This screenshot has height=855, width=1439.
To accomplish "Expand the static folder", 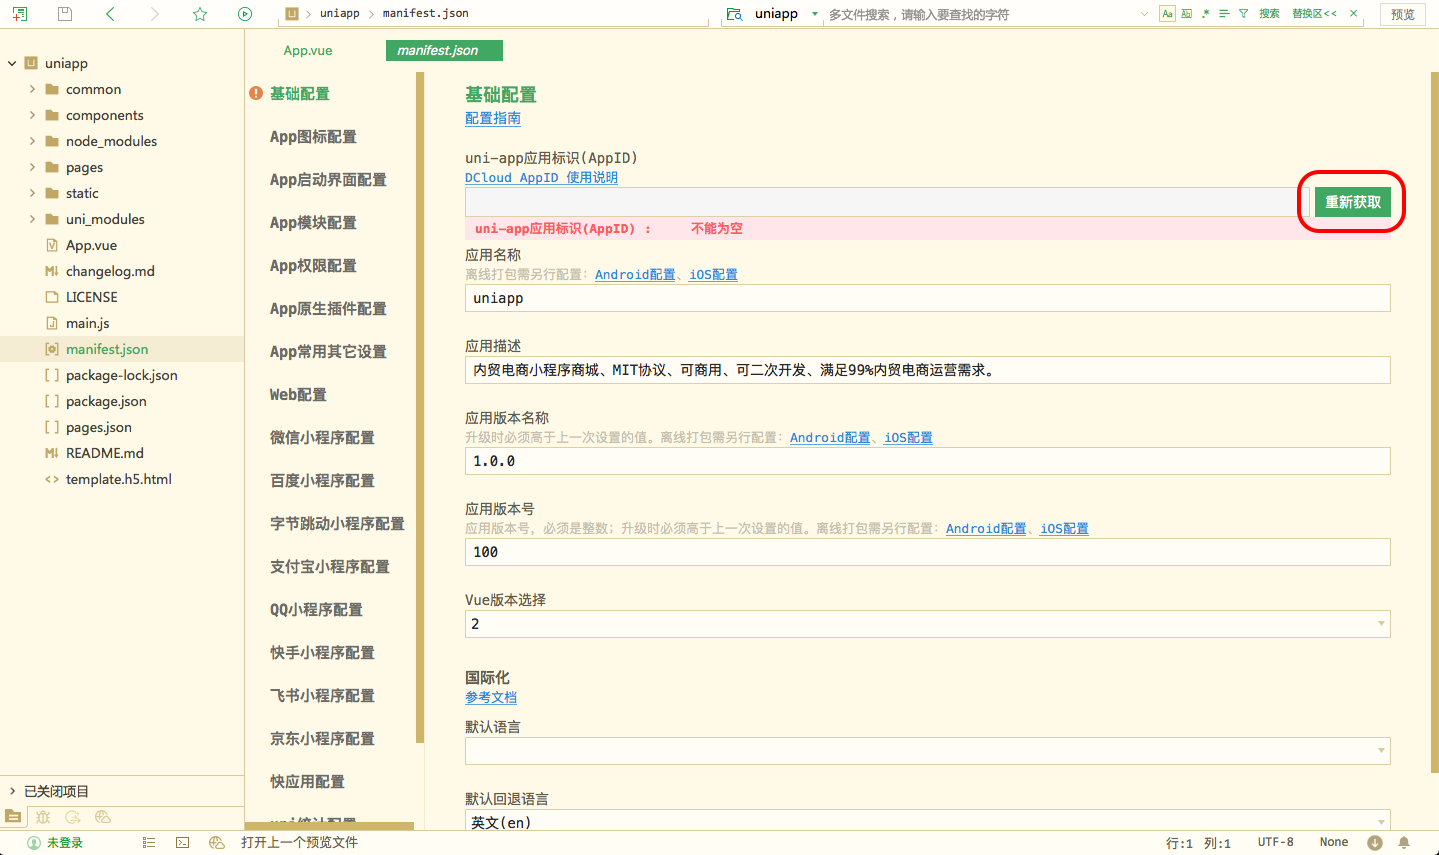I will pos(32,193).
